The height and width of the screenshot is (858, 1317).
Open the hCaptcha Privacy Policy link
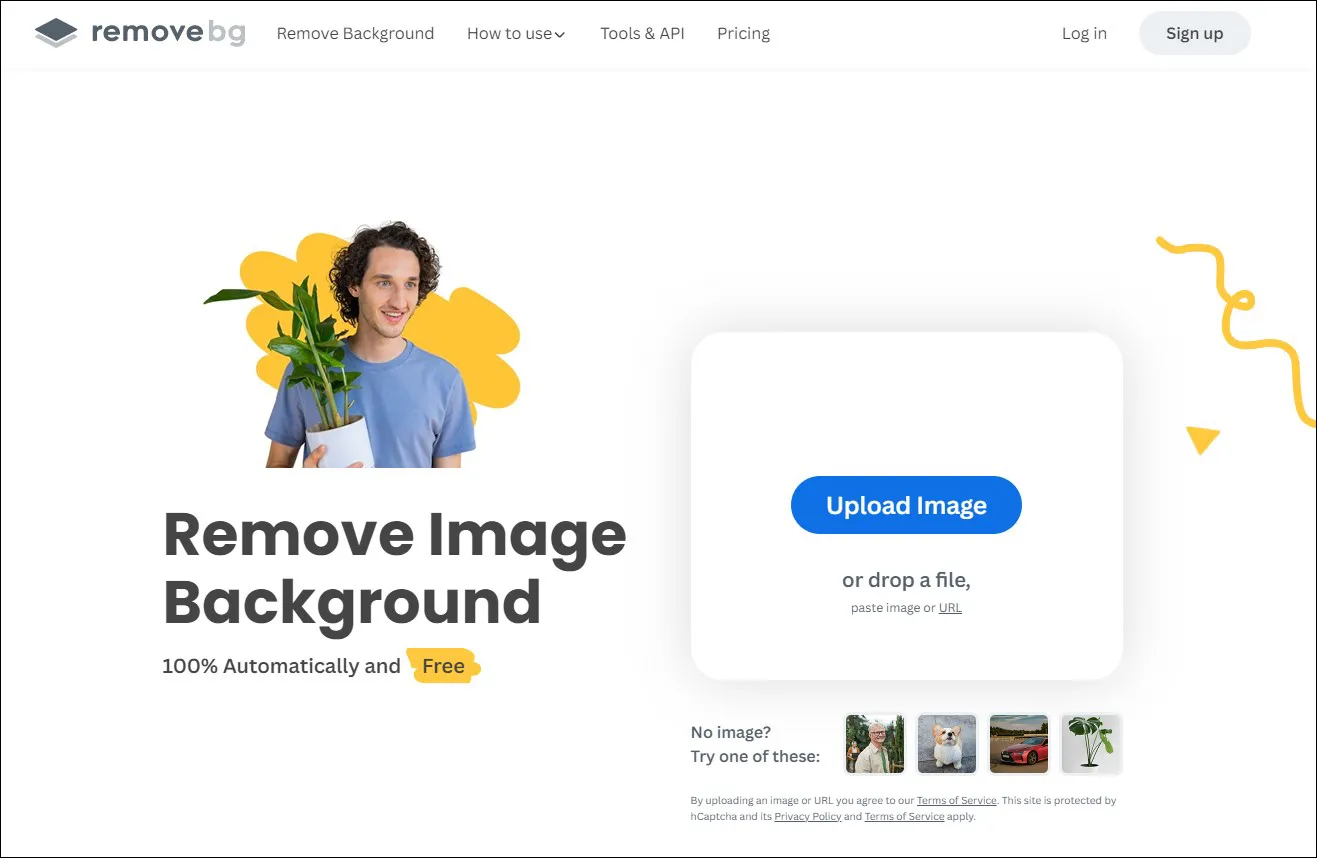(807, 817)
